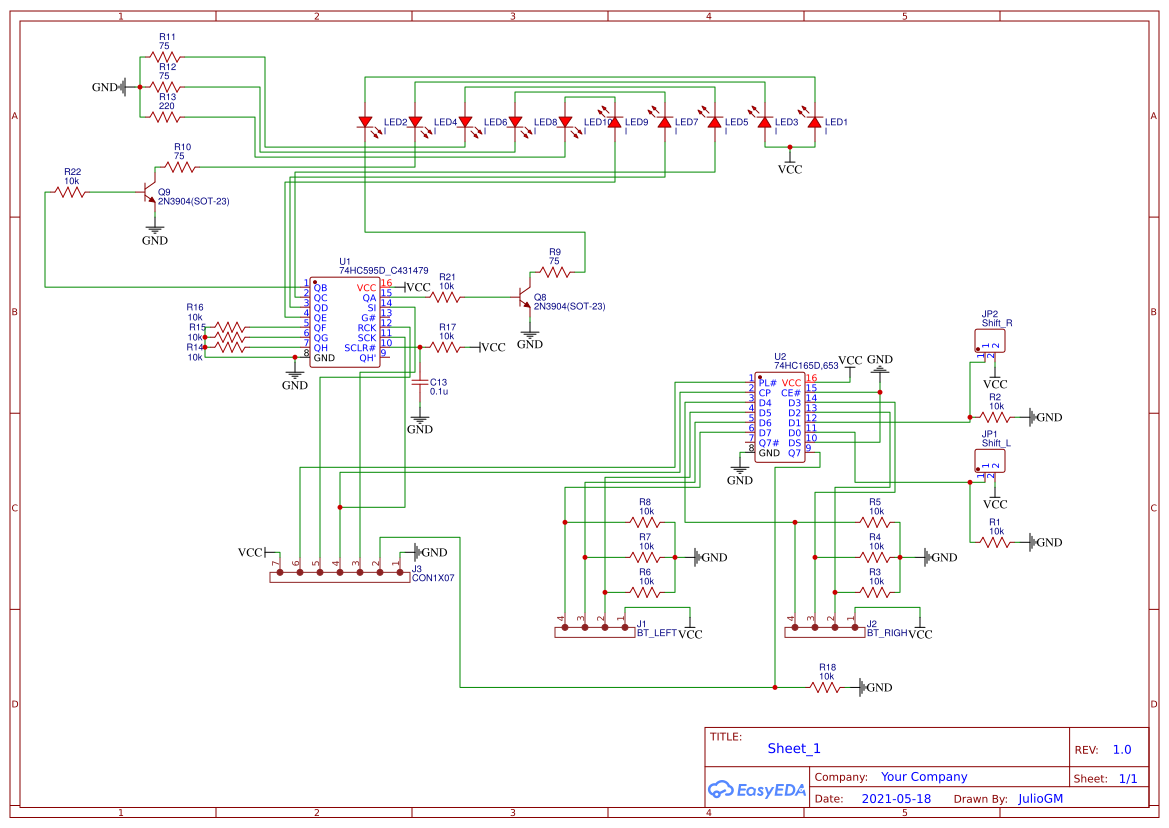Click the 'TITLE:' field label
The width and height of the screenshot is (1169, 828).
click(725, 737)
